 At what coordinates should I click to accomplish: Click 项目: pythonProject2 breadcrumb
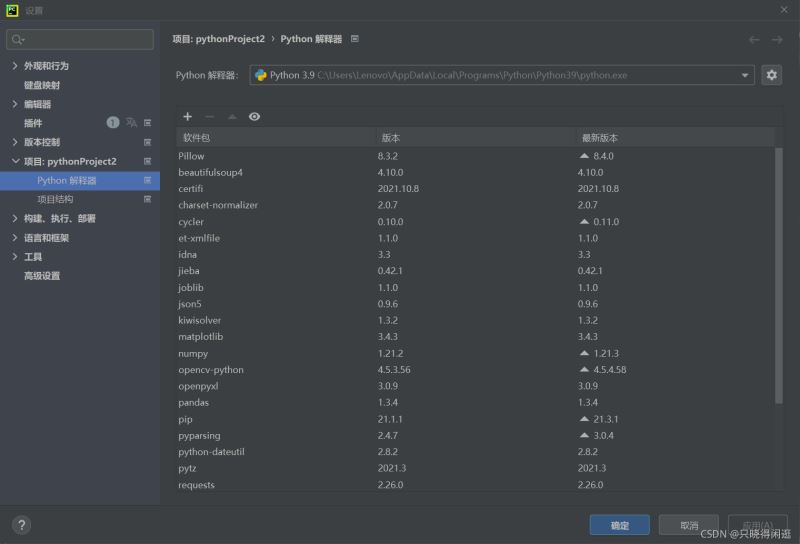pos(218,39)
